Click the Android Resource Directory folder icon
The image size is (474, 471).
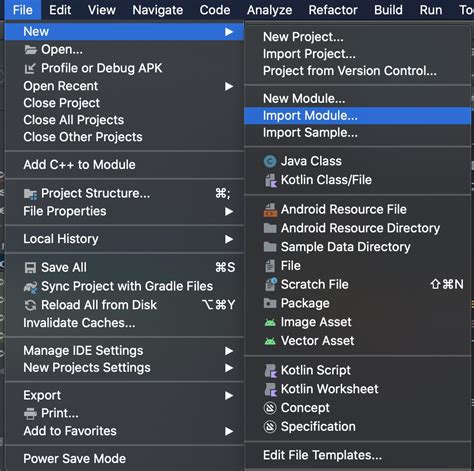[270, 228]
